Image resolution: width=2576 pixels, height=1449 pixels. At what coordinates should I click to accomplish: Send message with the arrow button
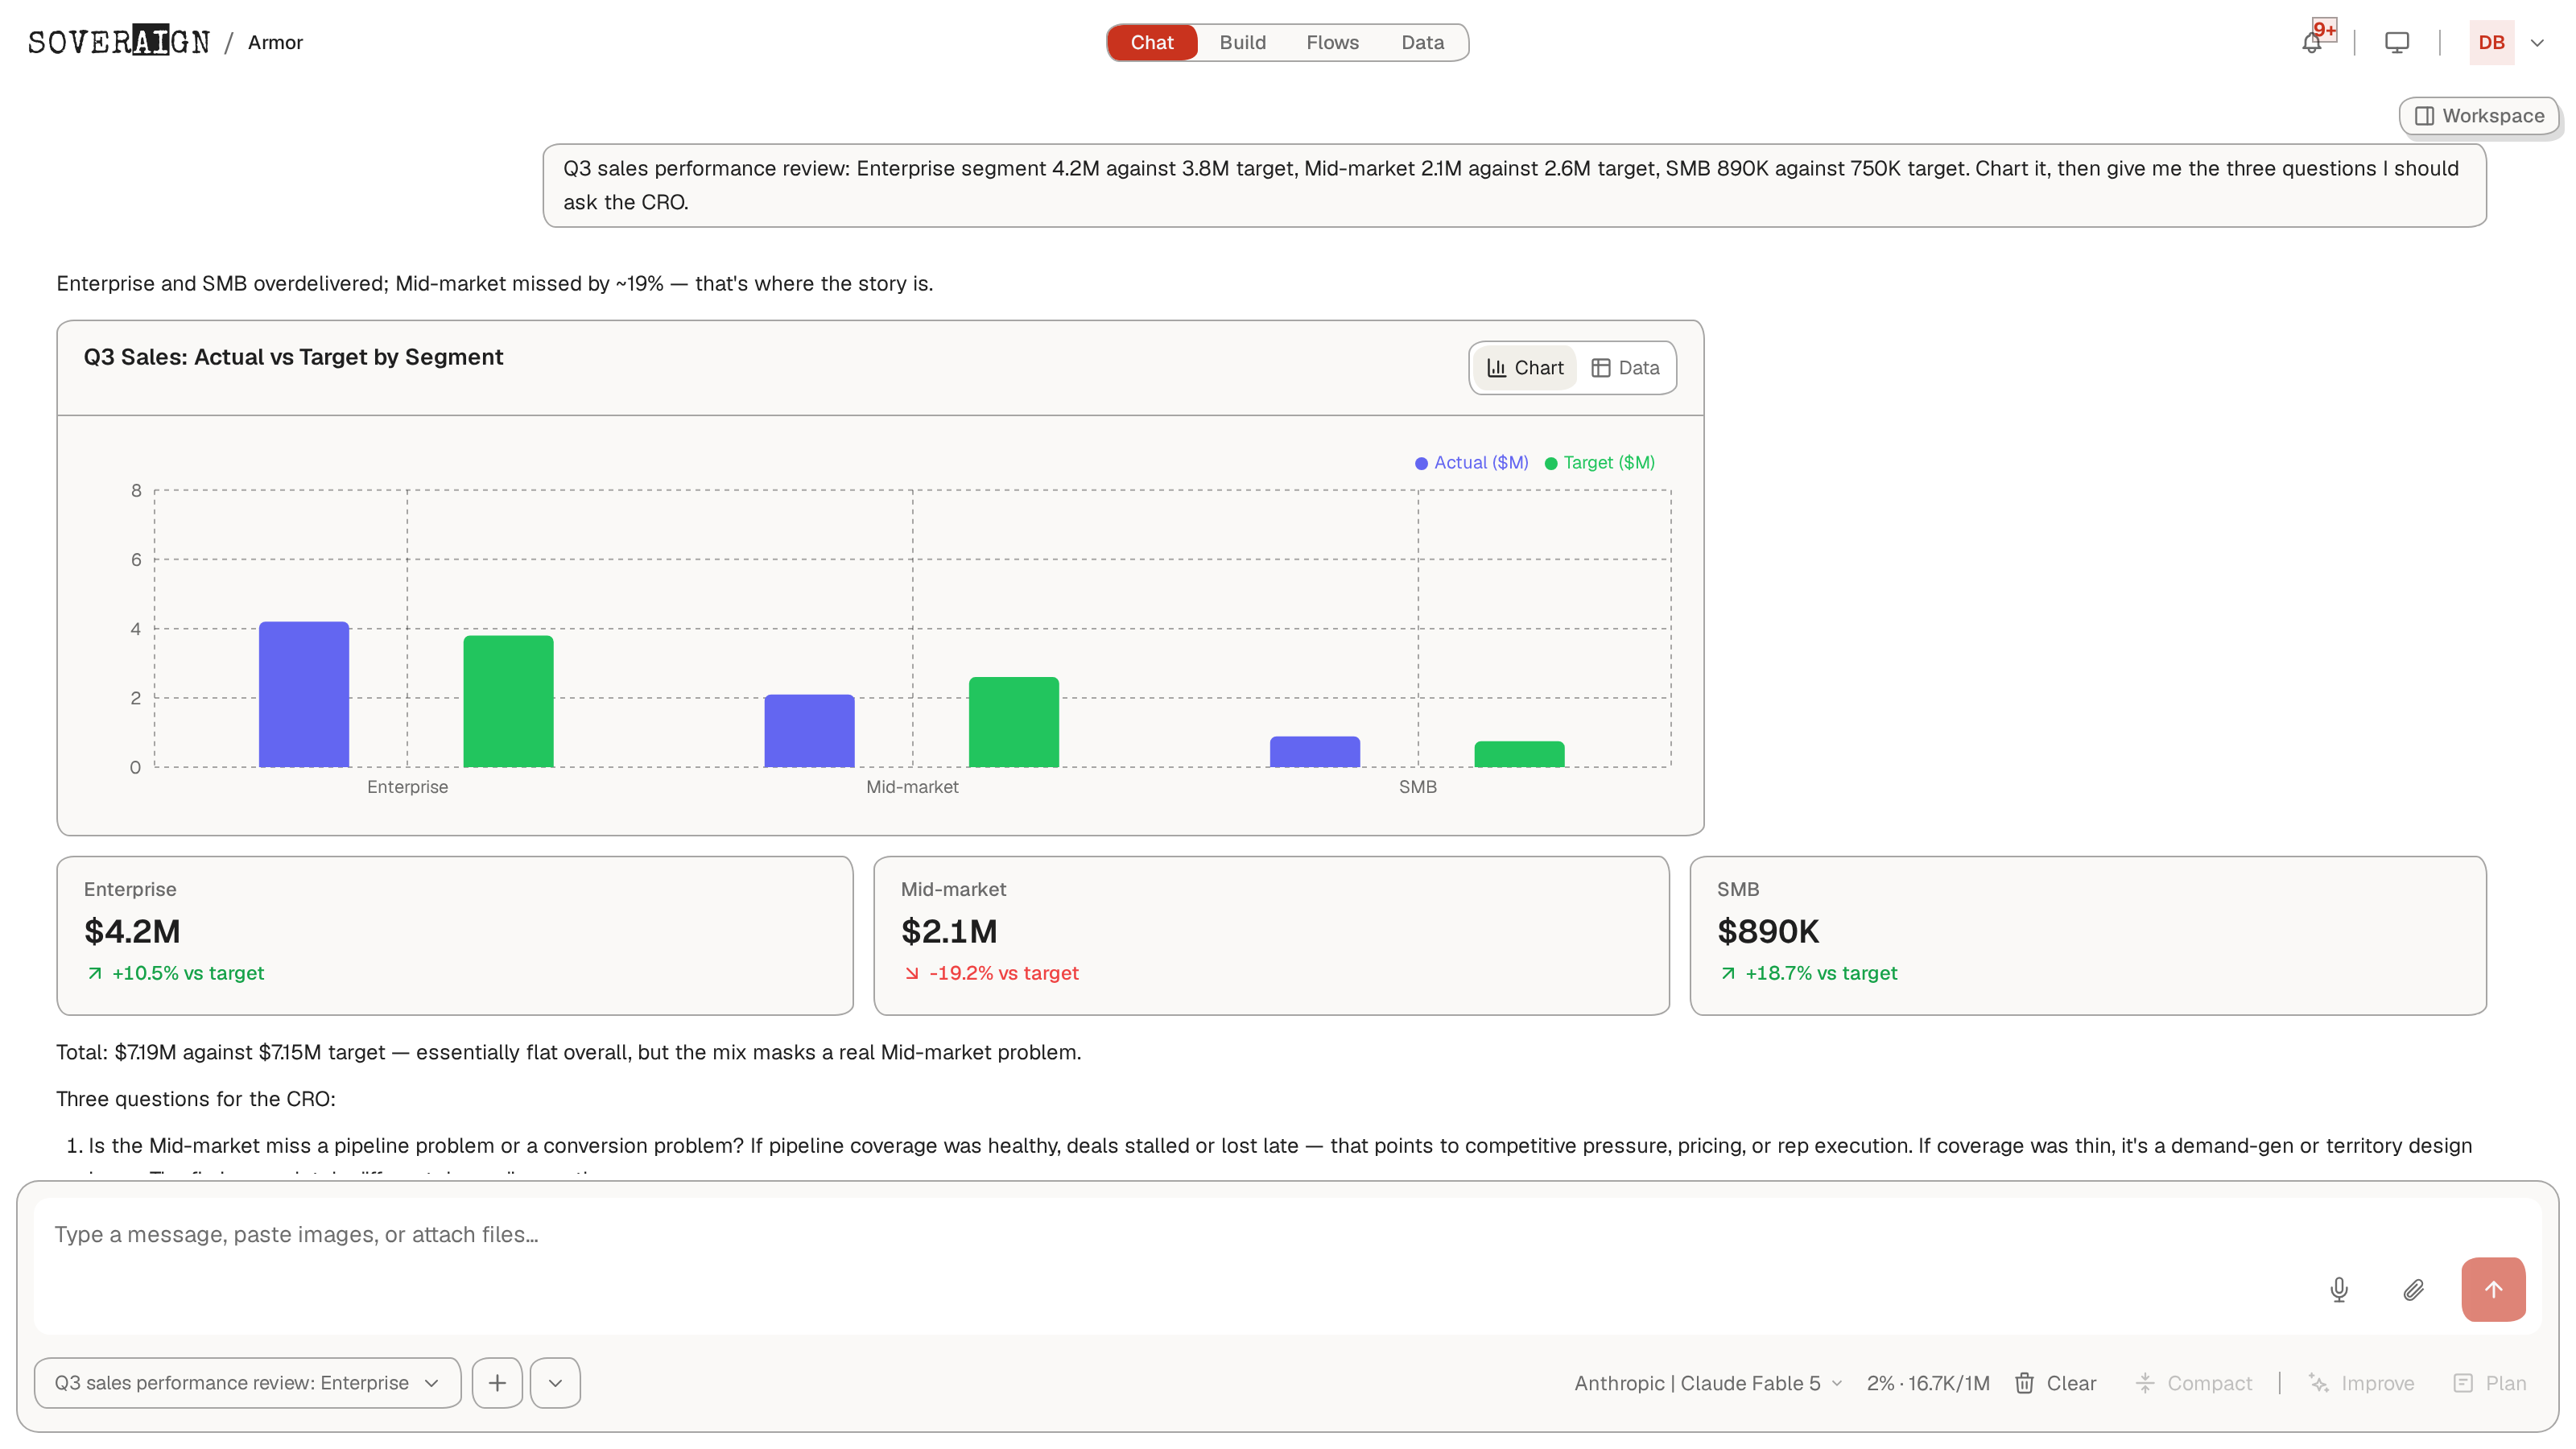pos(2493,1290)
